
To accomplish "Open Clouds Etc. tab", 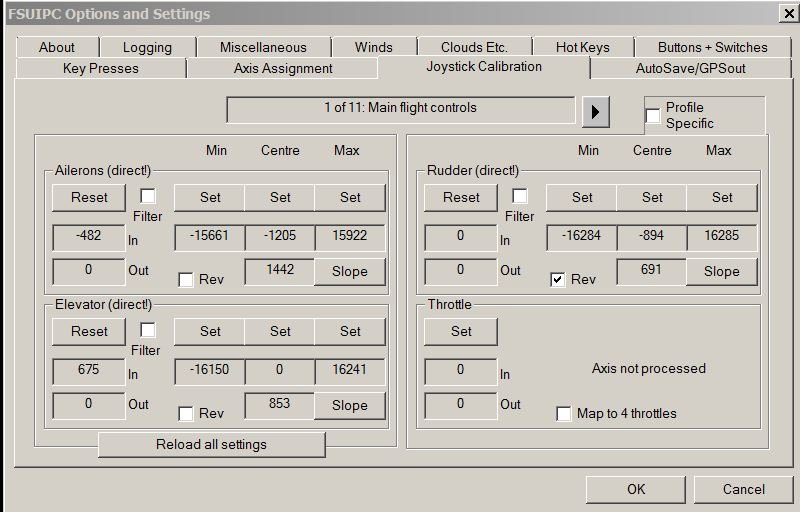I will pos(474,47).
